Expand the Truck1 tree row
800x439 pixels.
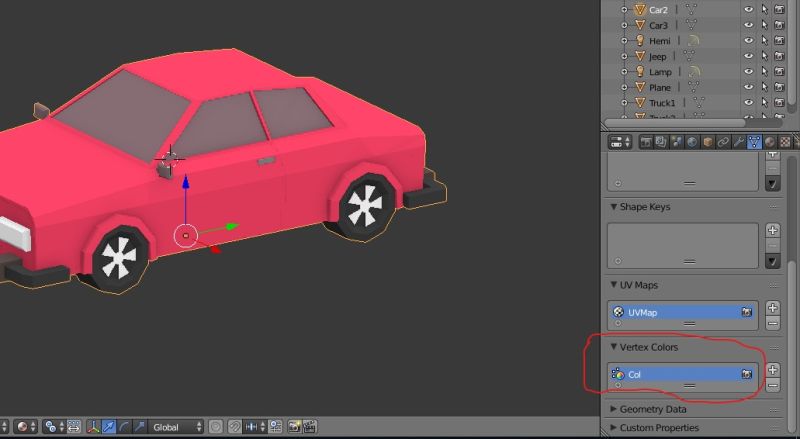[624, 103]
